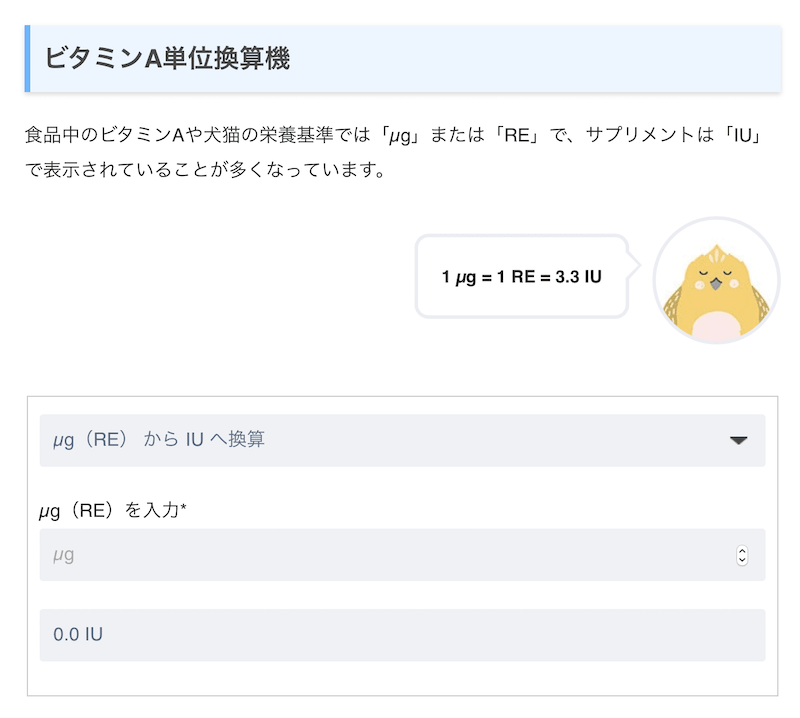The image size is (800, 718).
Task: Click the yellow bird mascot avatar
Action: (716, 281)
